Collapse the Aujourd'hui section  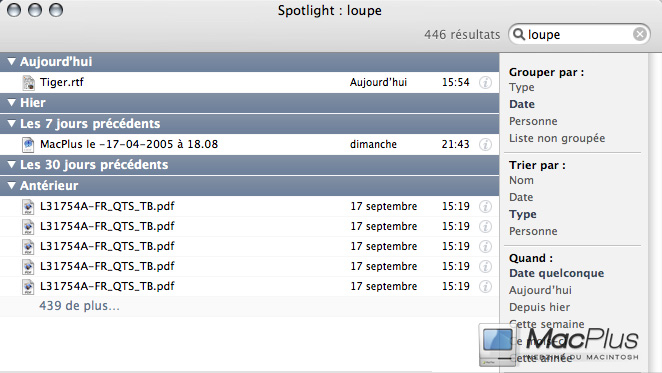pyautogui.click(x=11, y=62)
